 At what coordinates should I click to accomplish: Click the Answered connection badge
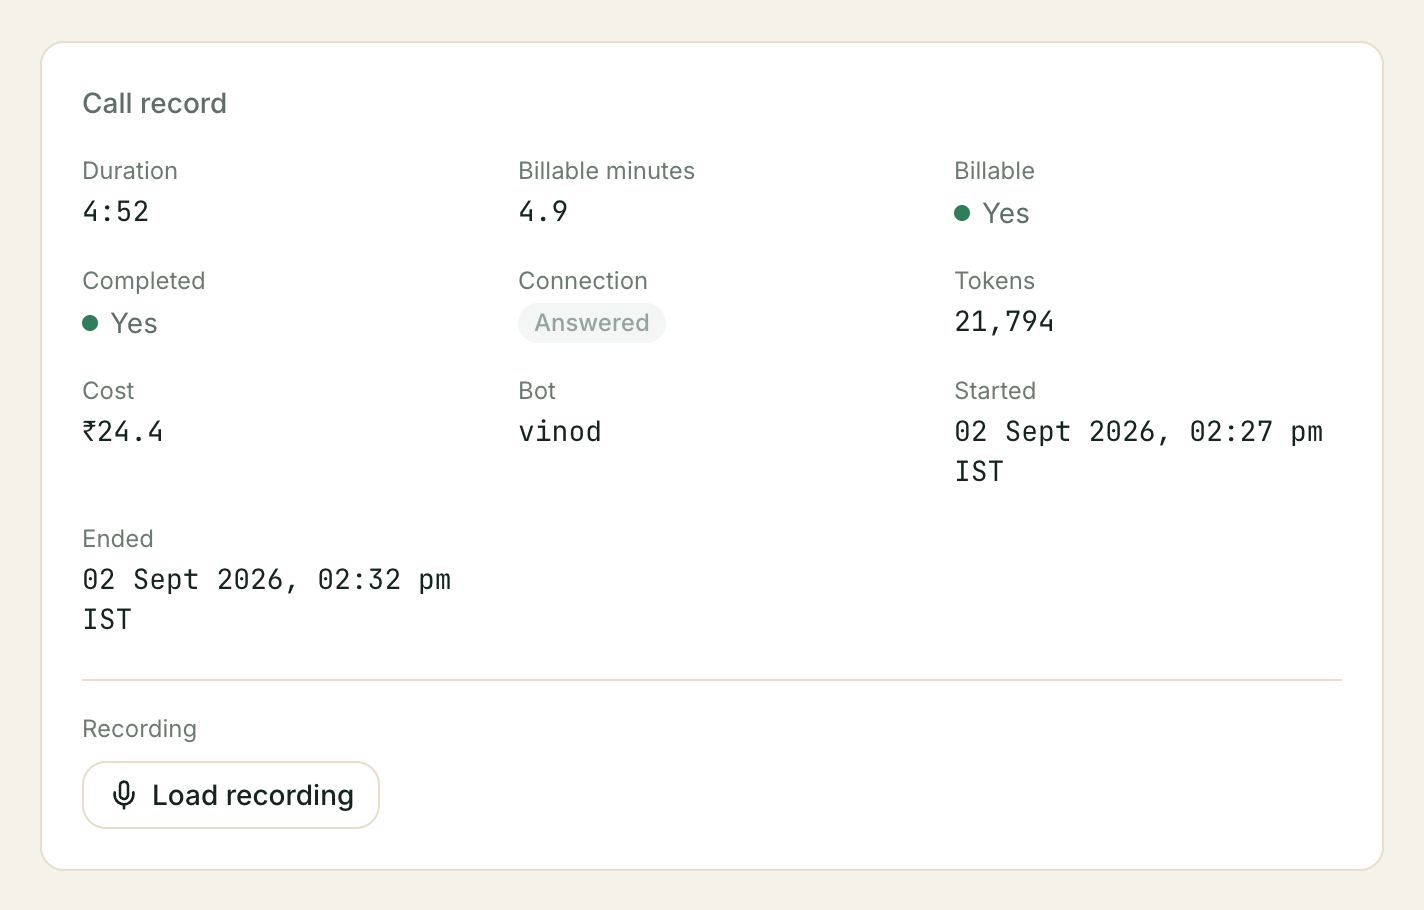coord(592,323)
